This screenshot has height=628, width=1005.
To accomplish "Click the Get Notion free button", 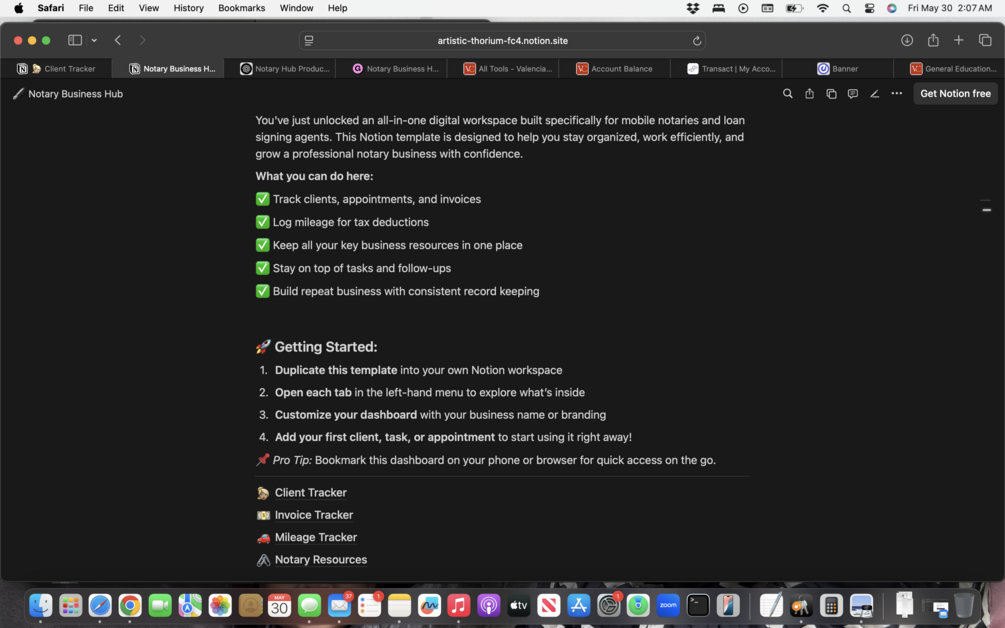I will pyautogui.click(x=955, y=94).
